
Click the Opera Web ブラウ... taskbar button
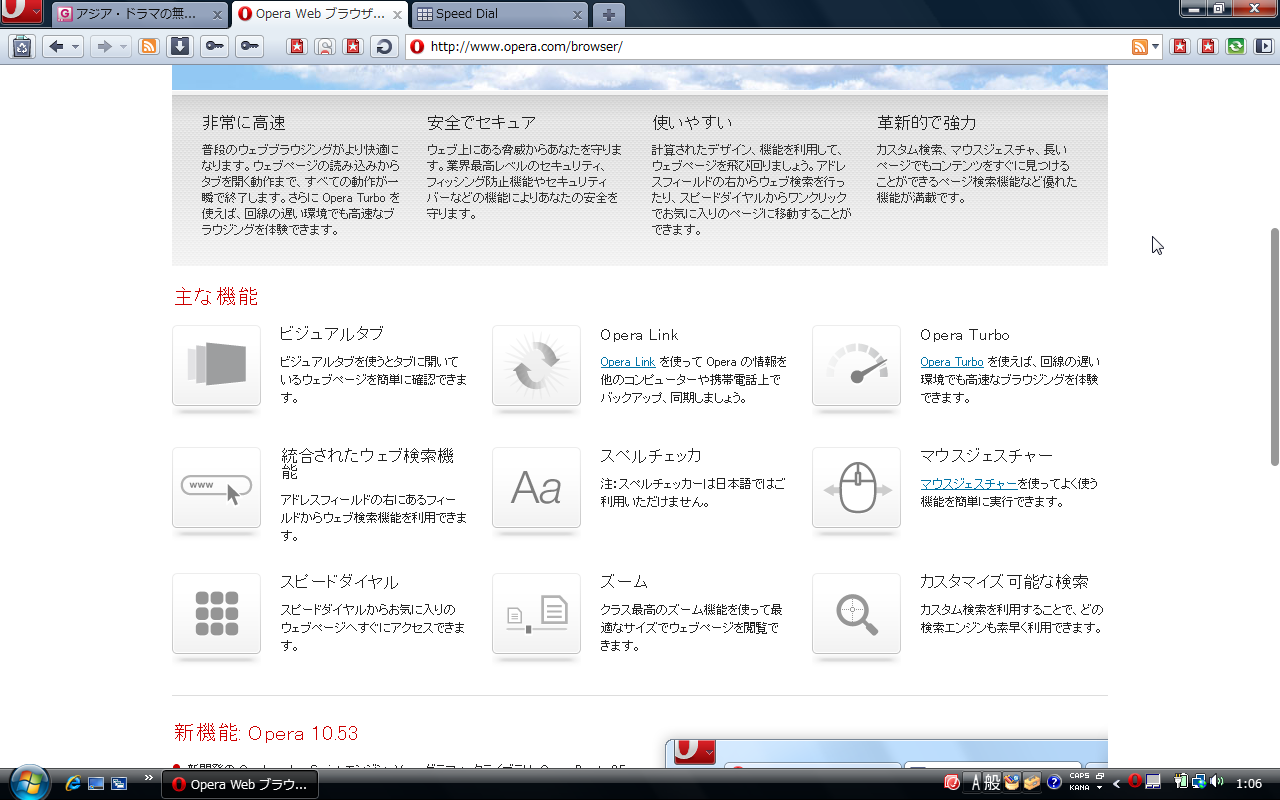(240, 784)
